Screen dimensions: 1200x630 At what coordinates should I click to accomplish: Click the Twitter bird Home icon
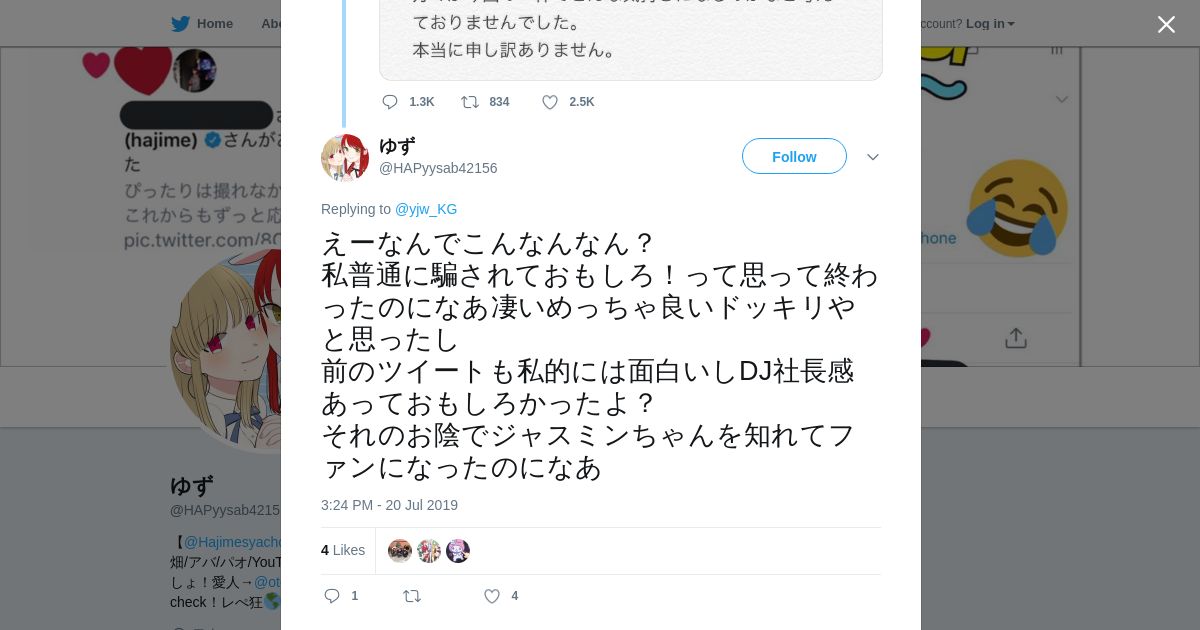(181, 24)
